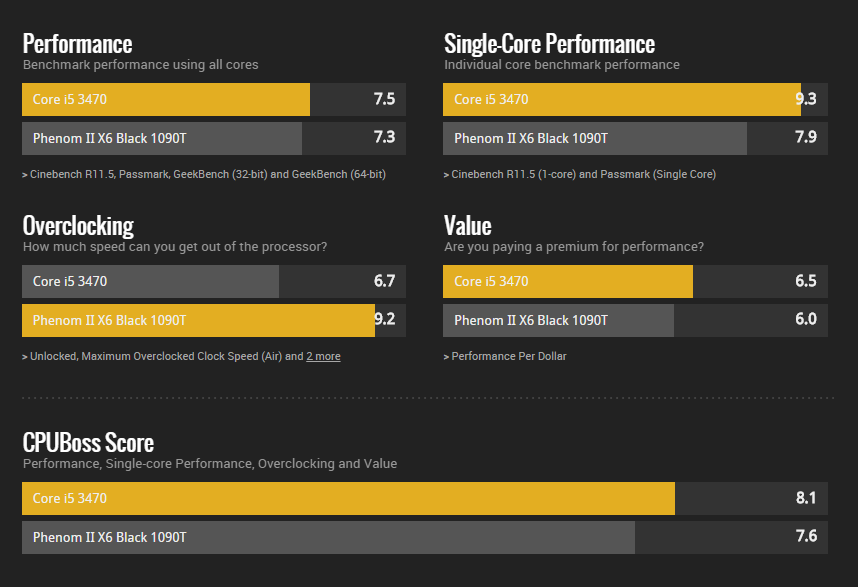858x587 pixels.
Task: Select Phenom II X6 1090T Overclocking bar
Action: [x=214, y=321]
